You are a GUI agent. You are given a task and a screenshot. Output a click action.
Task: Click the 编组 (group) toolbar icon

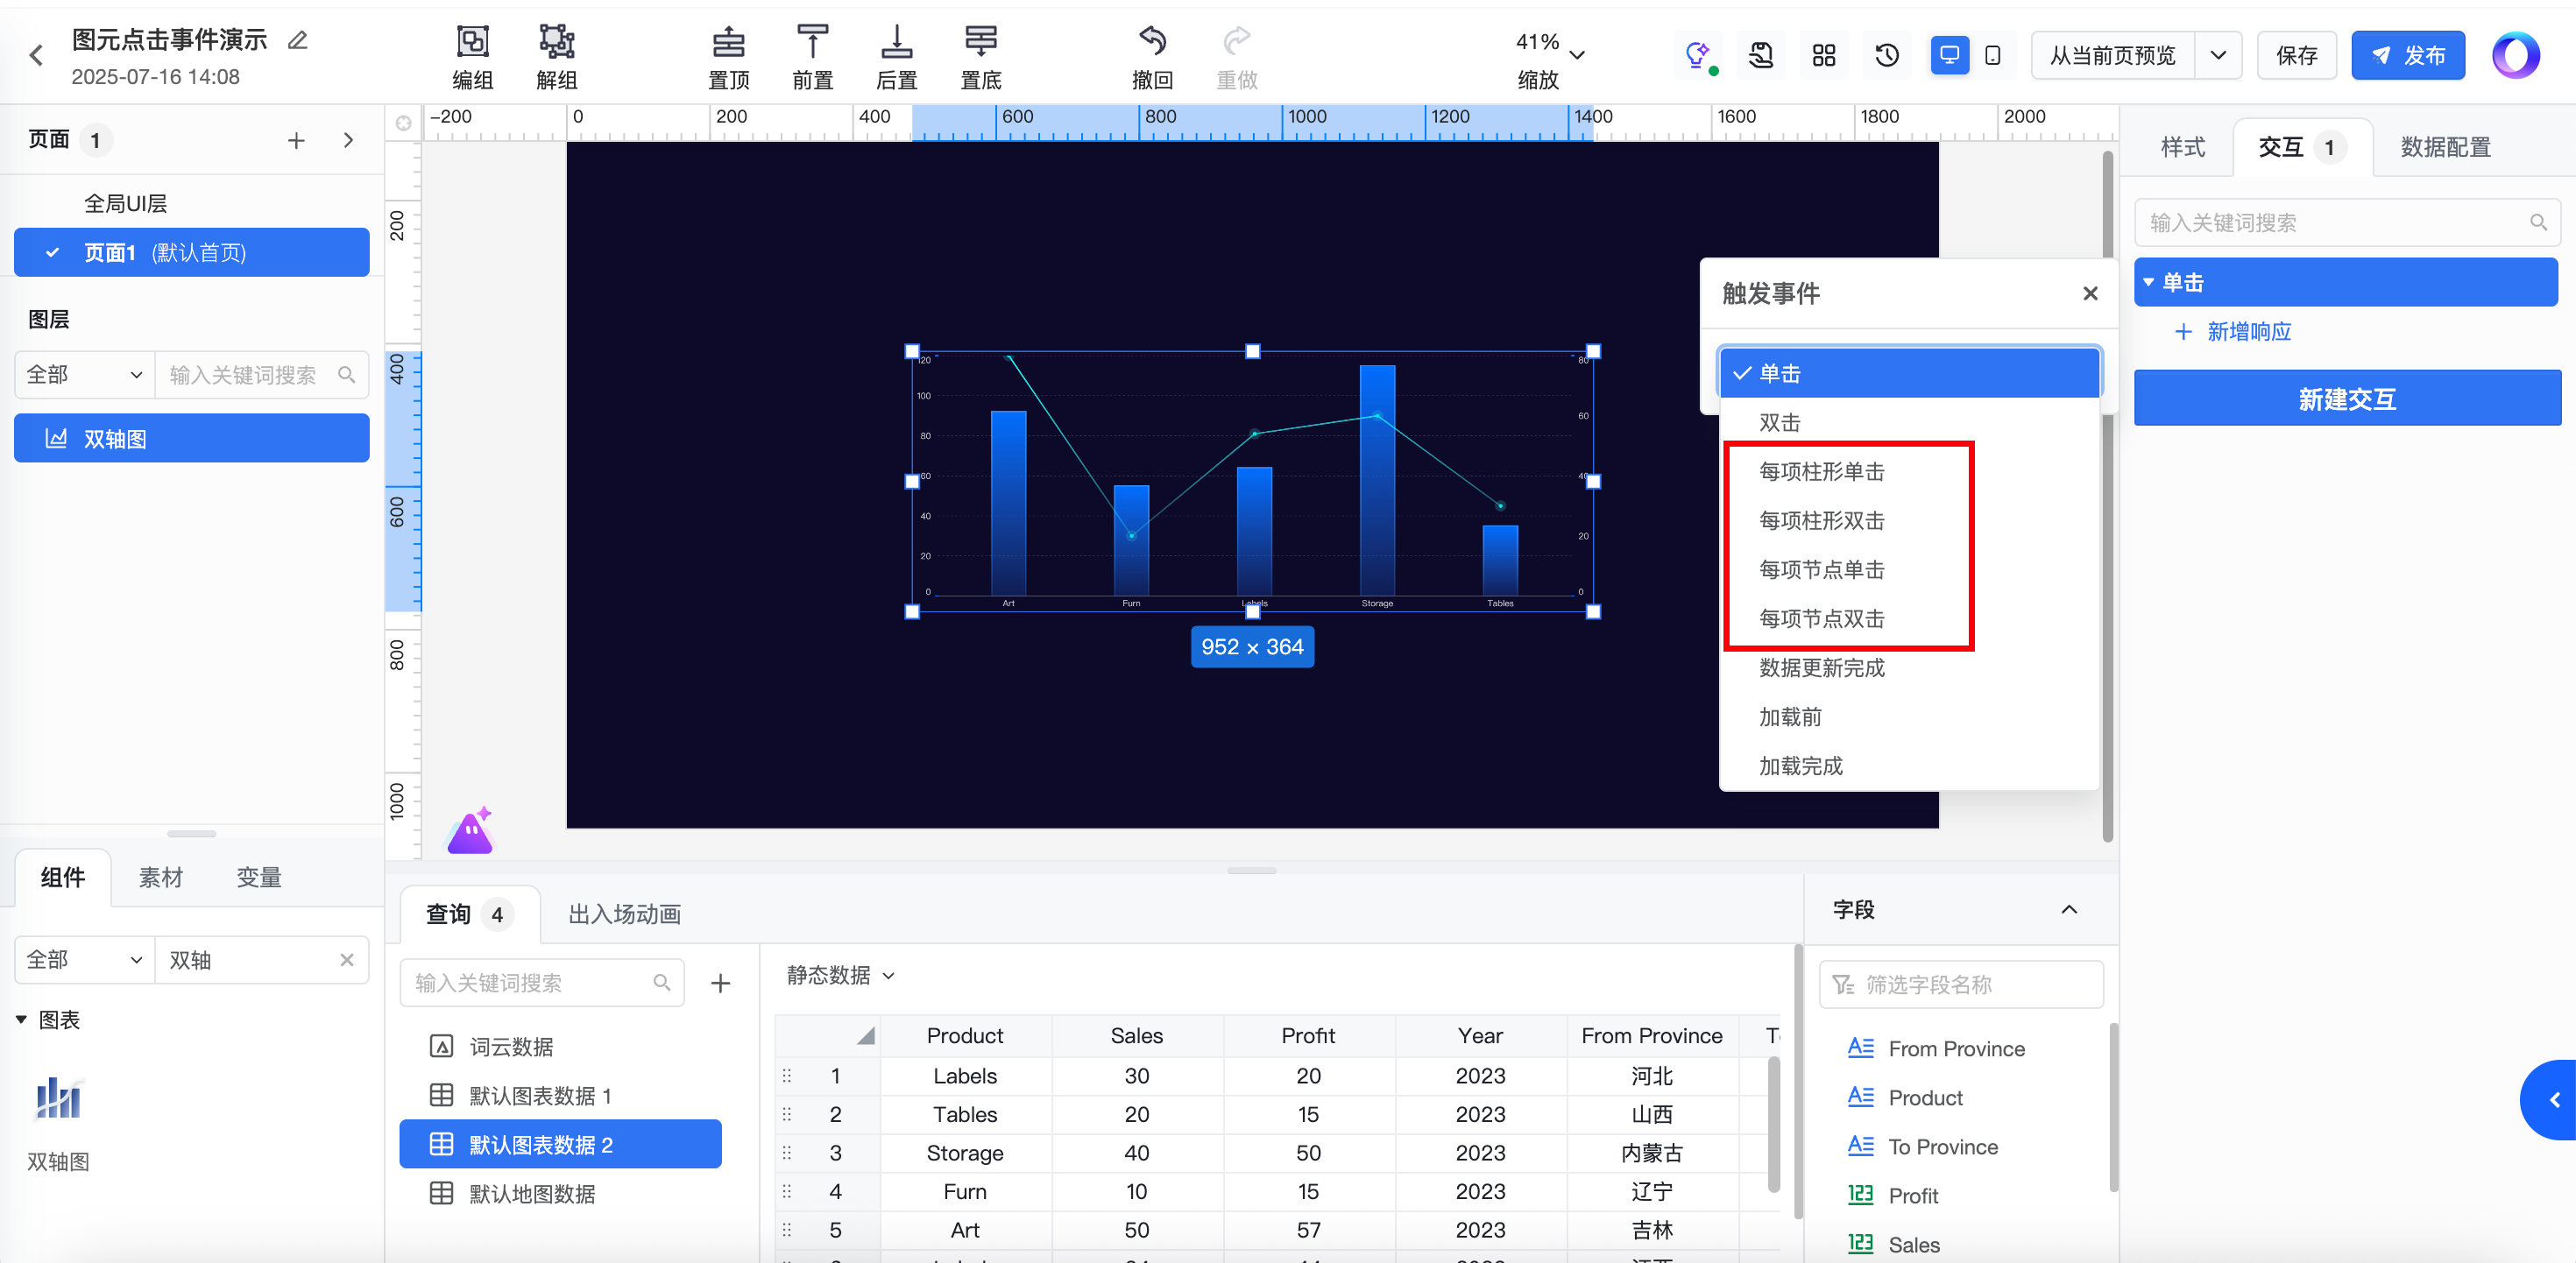point(472,42)
